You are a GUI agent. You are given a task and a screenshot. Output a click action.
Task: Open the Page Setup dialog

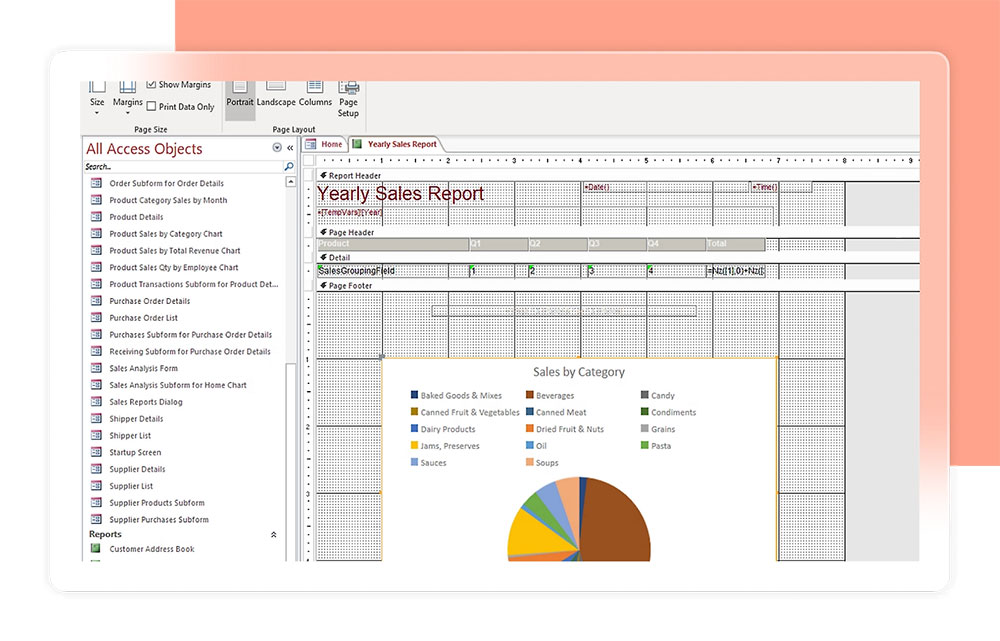pyautogui.click(x=348, y=98)
